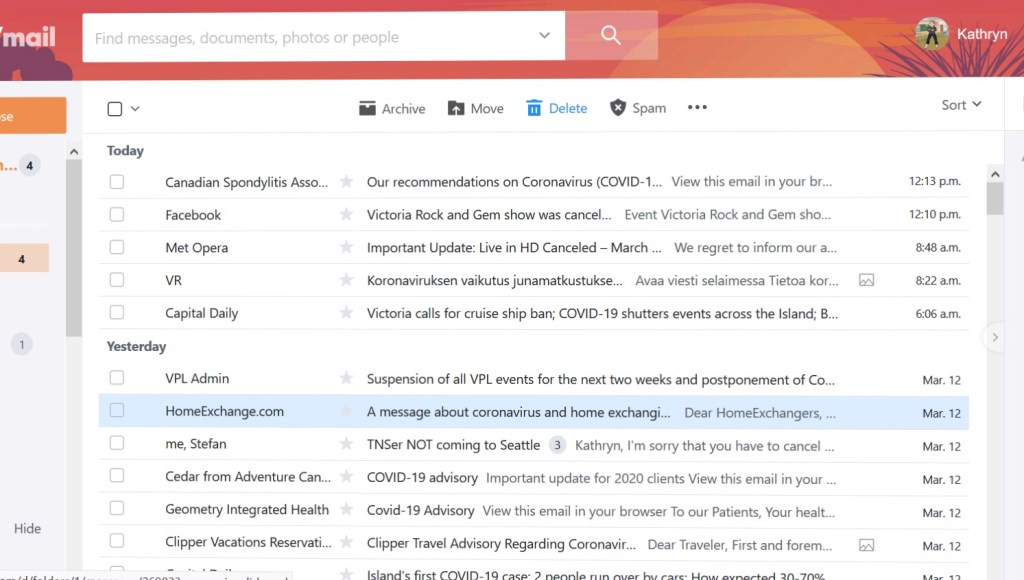Click the Hide link in left sidebar

pyautogui.click(x=27, y=528)
